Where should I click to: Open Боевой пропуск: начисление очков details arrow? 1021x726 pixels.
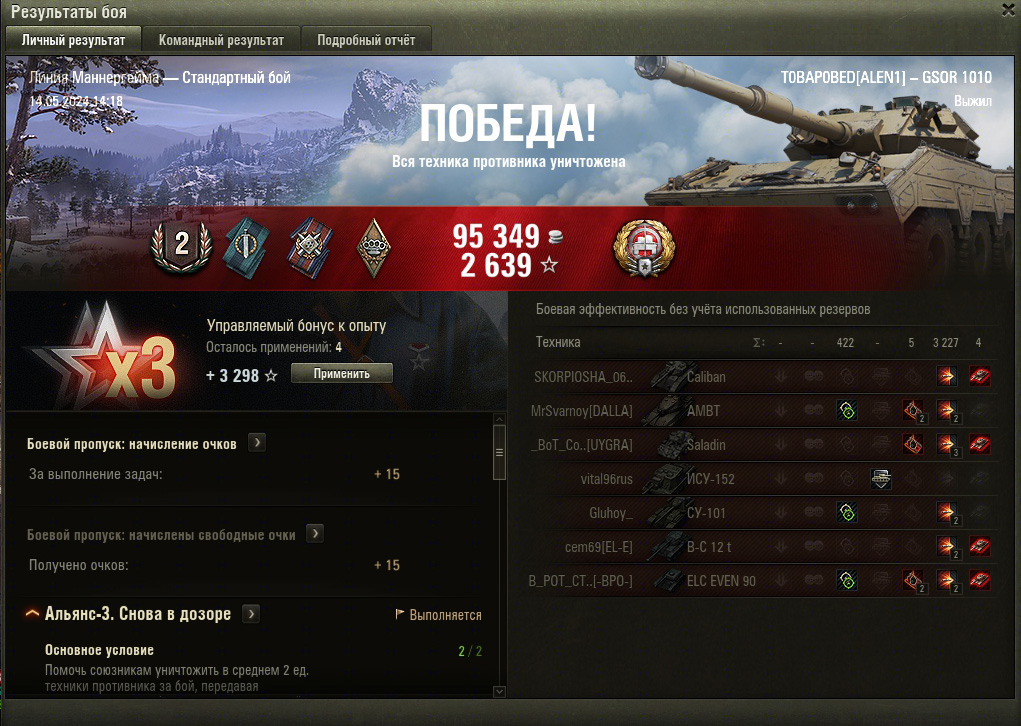pyautogui.click(x=257, y=443)
